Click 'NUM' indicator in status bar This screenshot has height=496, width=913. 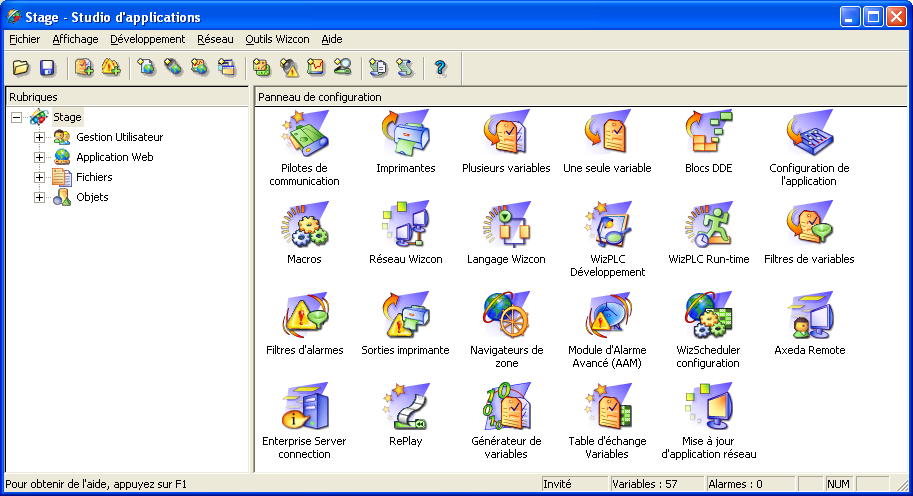[x=838, y=484]
